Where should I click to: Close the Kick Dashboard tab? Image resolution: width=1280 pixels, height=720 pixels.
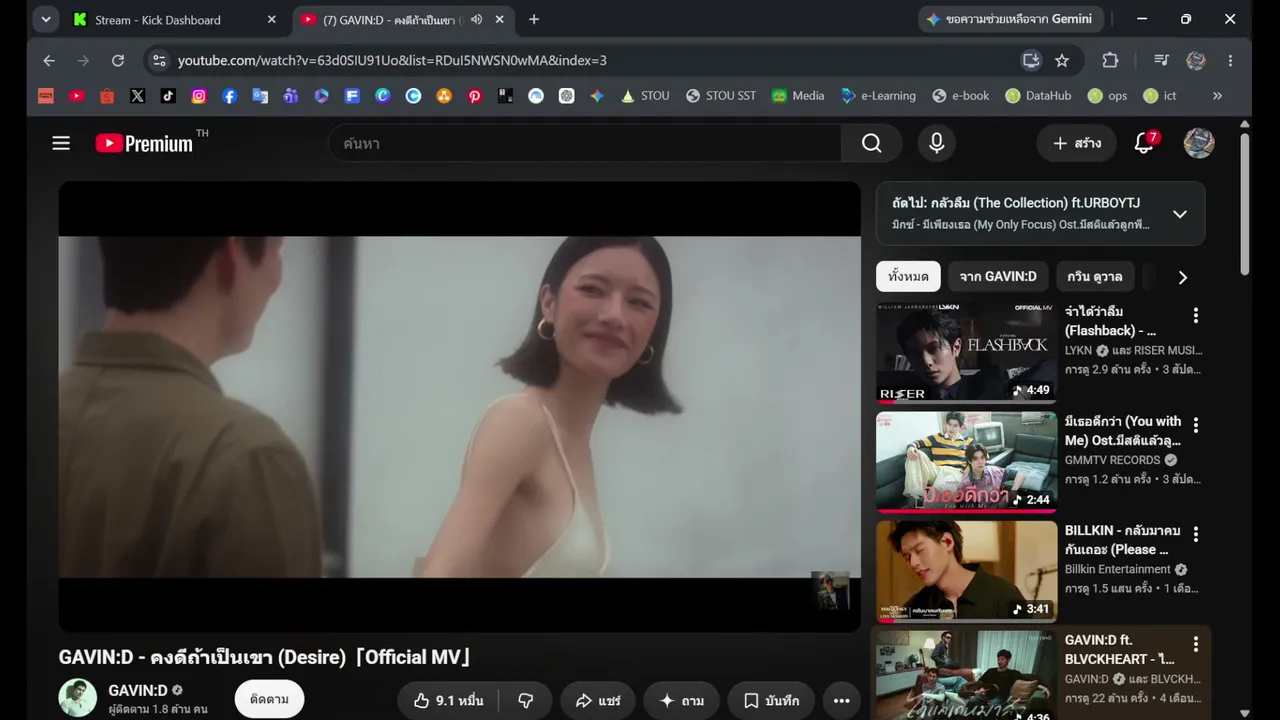(271, 19)
